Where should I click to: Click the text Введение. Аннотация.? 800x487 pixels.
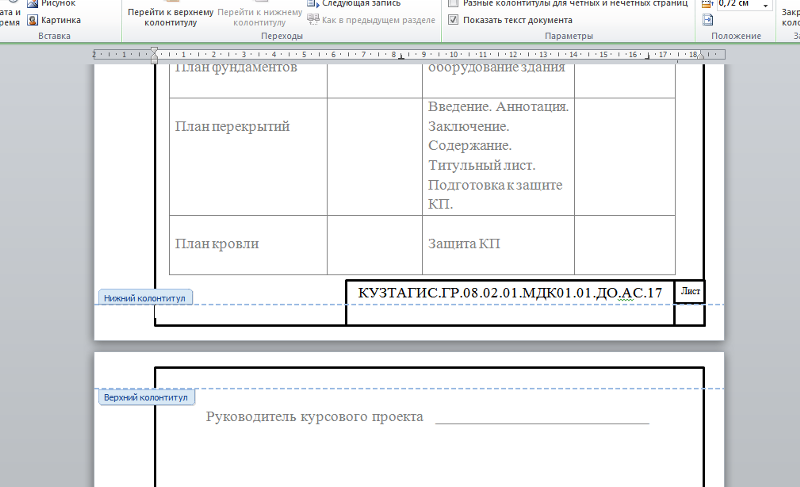[x=498, y=107]
